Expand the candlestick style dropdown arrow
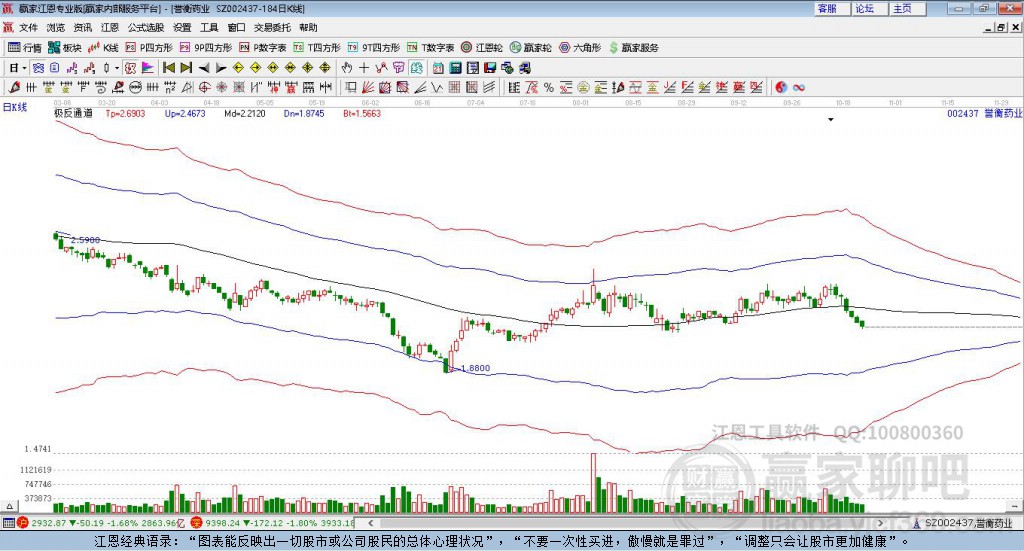The image size is (1024, 551). (117, 68)
